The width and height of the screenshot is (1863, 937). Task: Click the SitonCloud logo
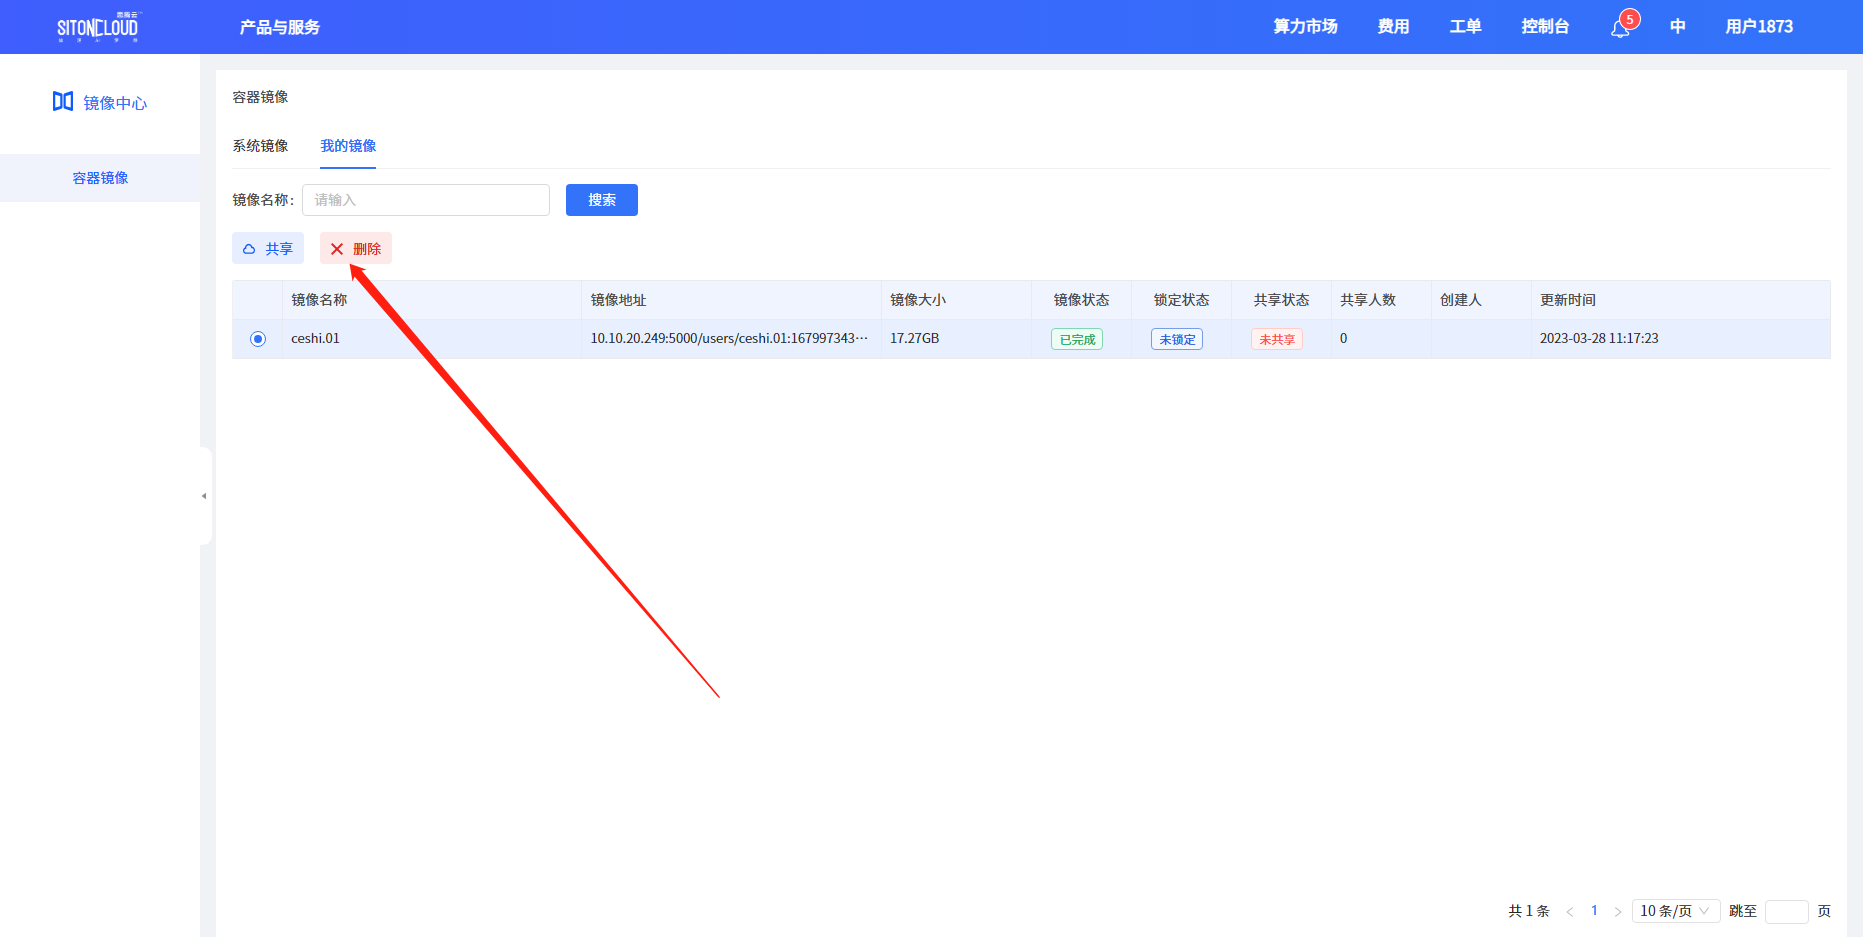click(98, 27)
